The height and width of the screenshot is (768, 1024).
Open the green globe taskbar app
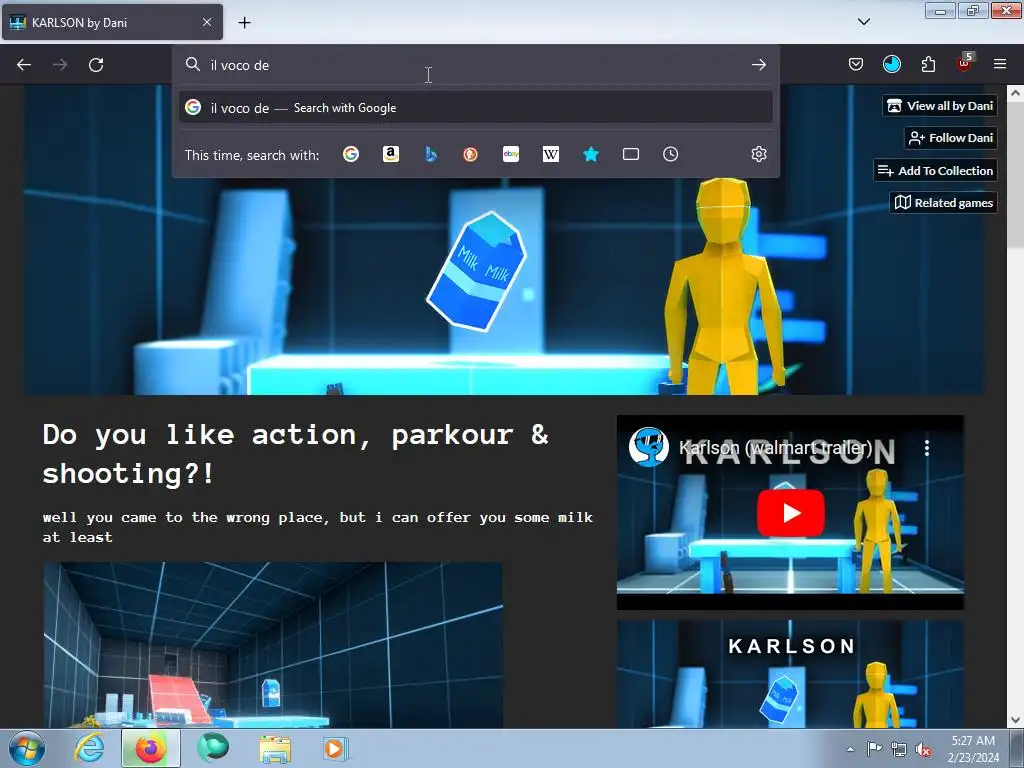[x=213, y=748]
